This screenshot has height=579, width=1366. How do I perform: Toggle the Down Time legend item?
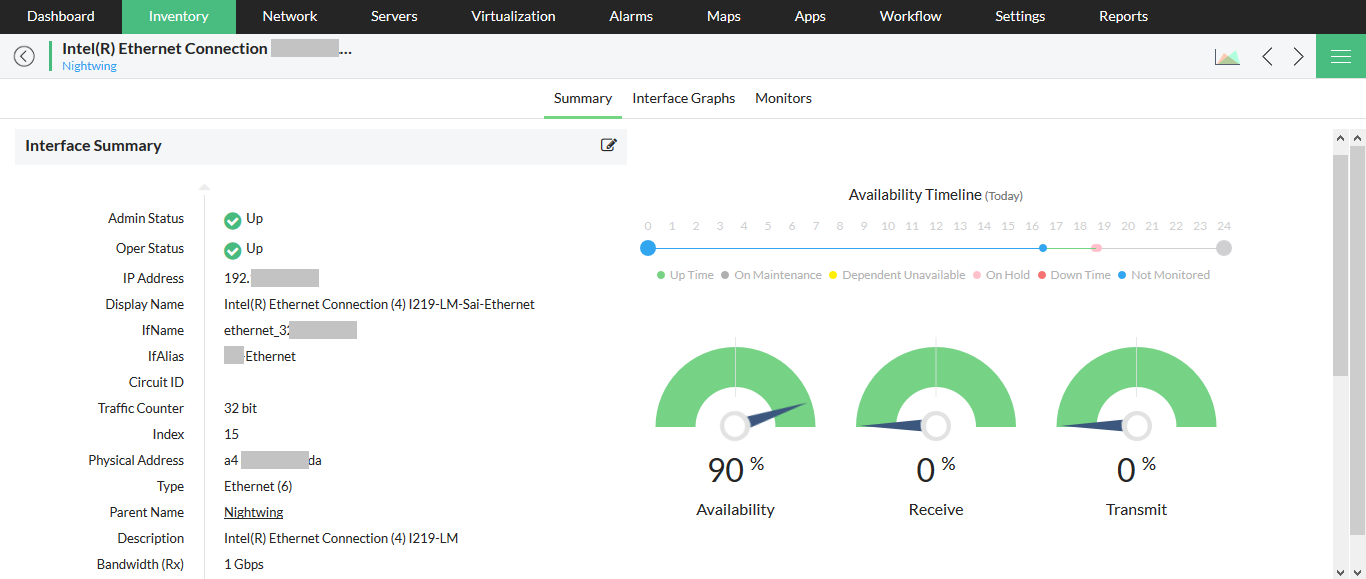pyautogui.click(x=1073, y=274)
